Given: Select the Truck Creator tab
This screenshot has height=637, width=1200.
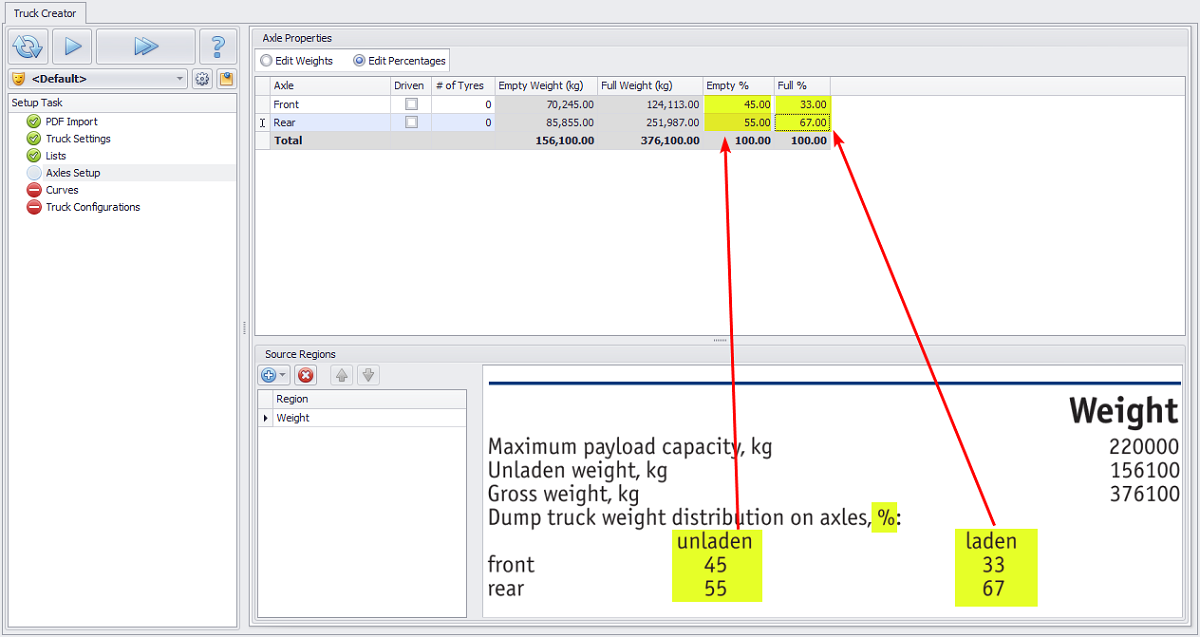Looking at the screenshot, I should (x=44, y=13).
